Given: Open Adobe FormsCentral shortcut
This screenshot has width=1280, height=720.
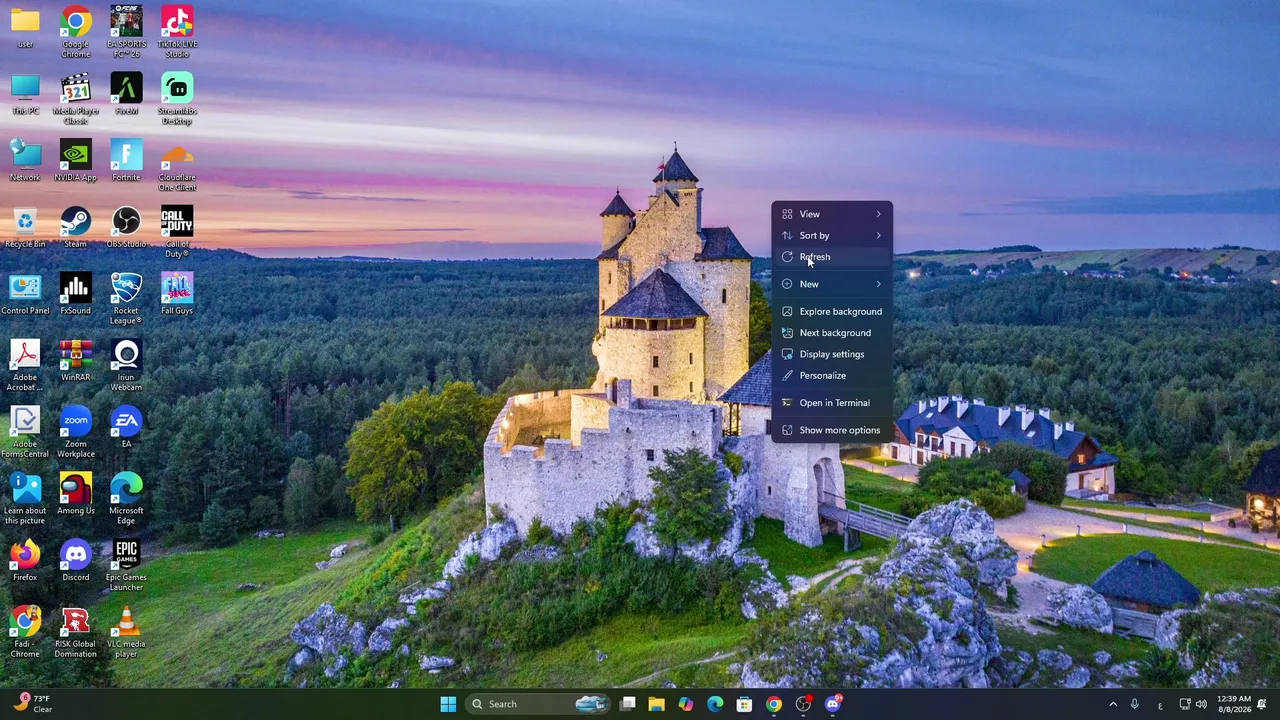Looking at the screenshot, I should (x=25, y=432).
